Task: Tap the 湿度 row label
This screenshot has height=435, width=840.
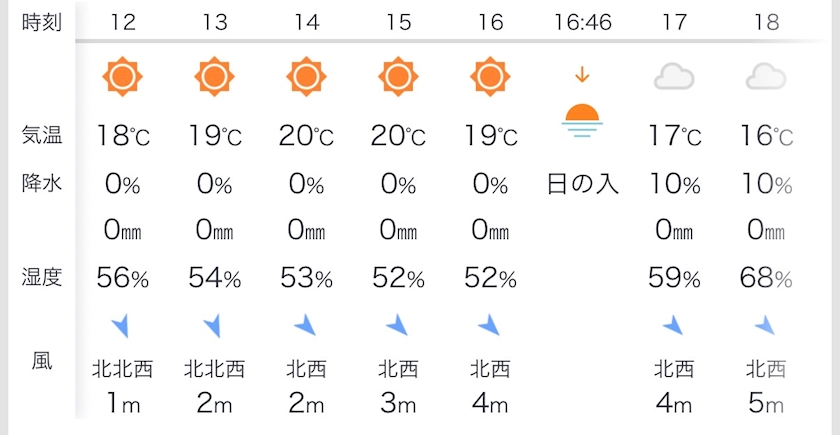Action: [x=42, y=277]
